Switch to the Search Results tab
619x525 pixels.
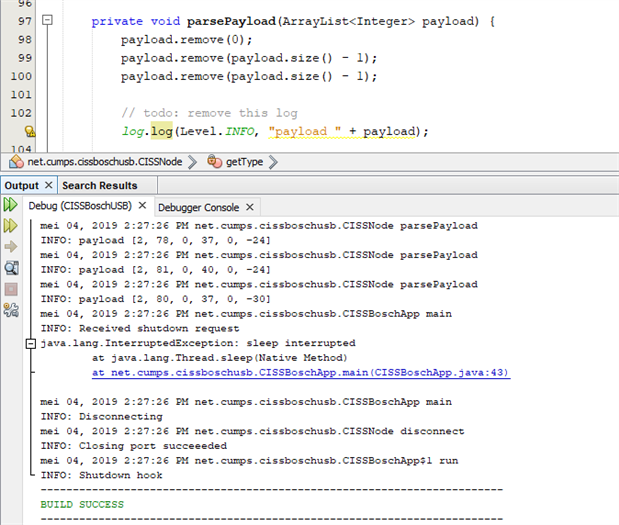pos(99,185)
